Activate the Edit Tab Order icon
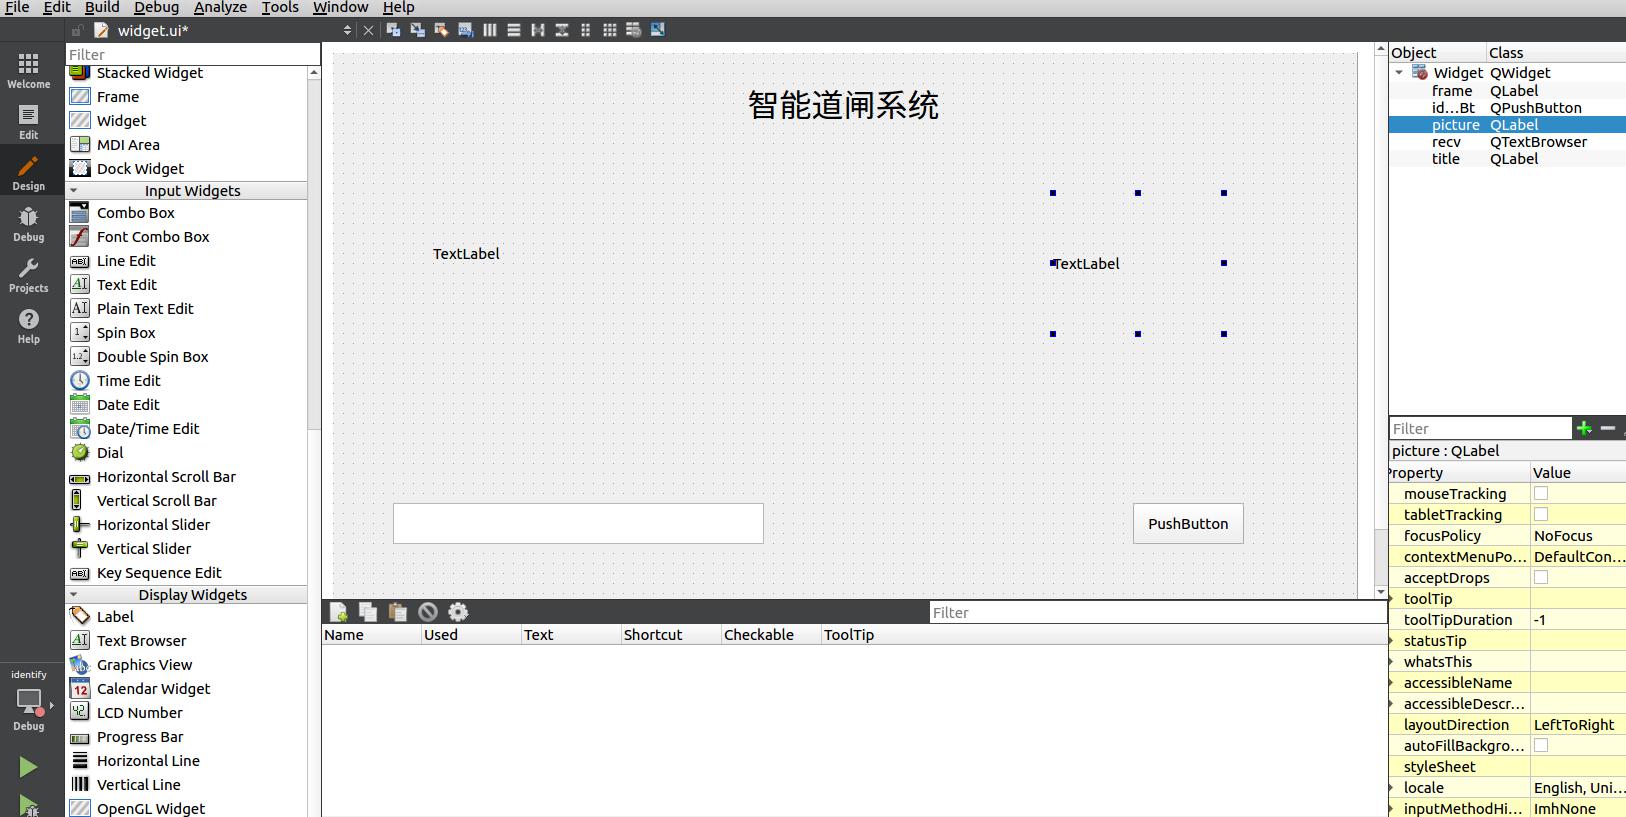This screenshot has height=817, width=1626. 466,30
